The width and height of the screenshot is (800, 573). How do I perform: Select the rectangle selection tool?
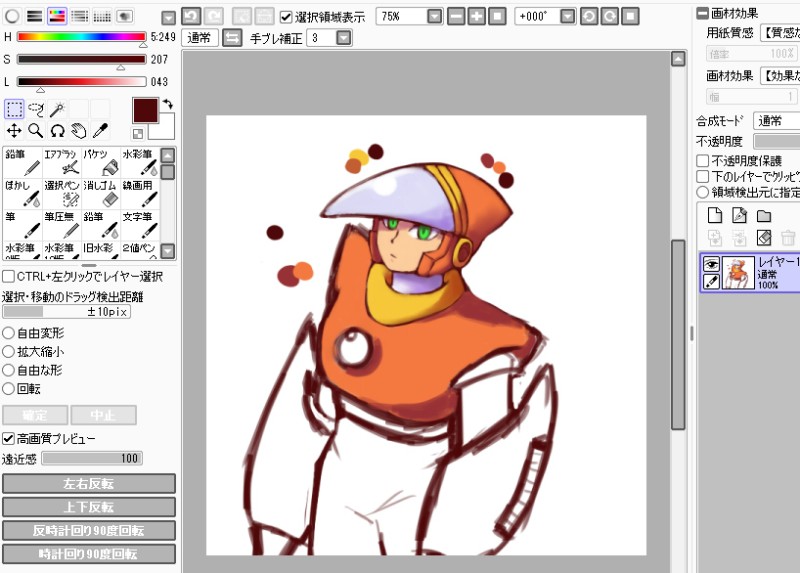pos(14,109)
